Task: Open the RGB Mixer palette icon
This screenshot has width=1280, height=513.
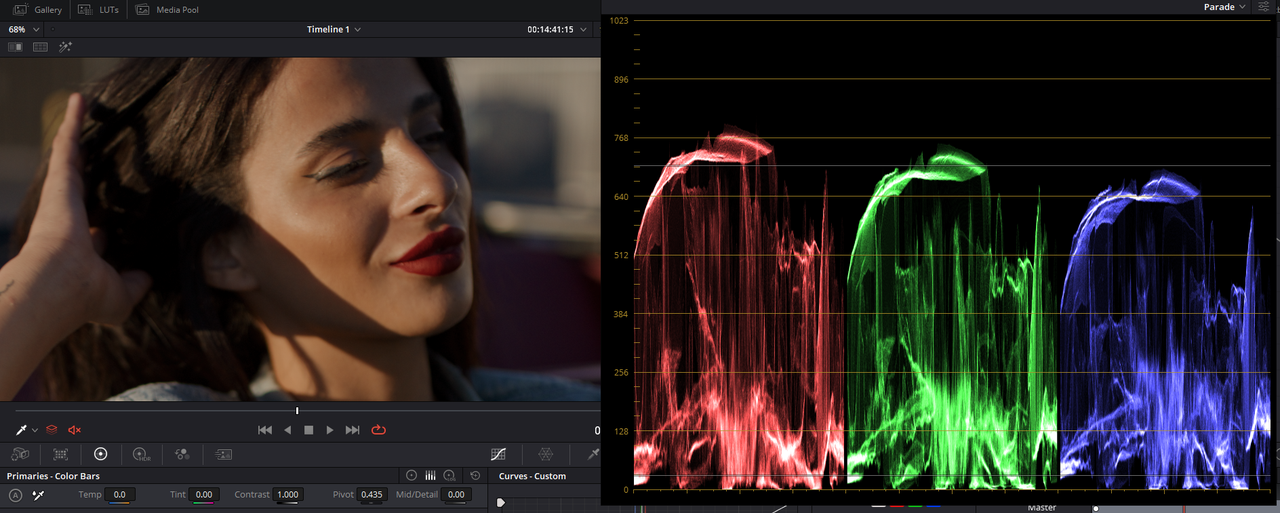Action: tap(182, 454)
